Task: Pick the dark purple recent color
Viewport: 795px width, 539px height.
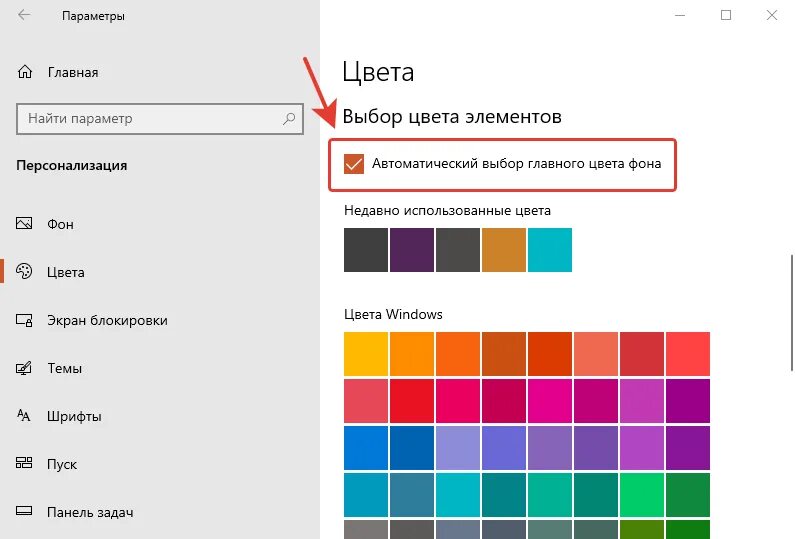Action: tap(412, 250)
